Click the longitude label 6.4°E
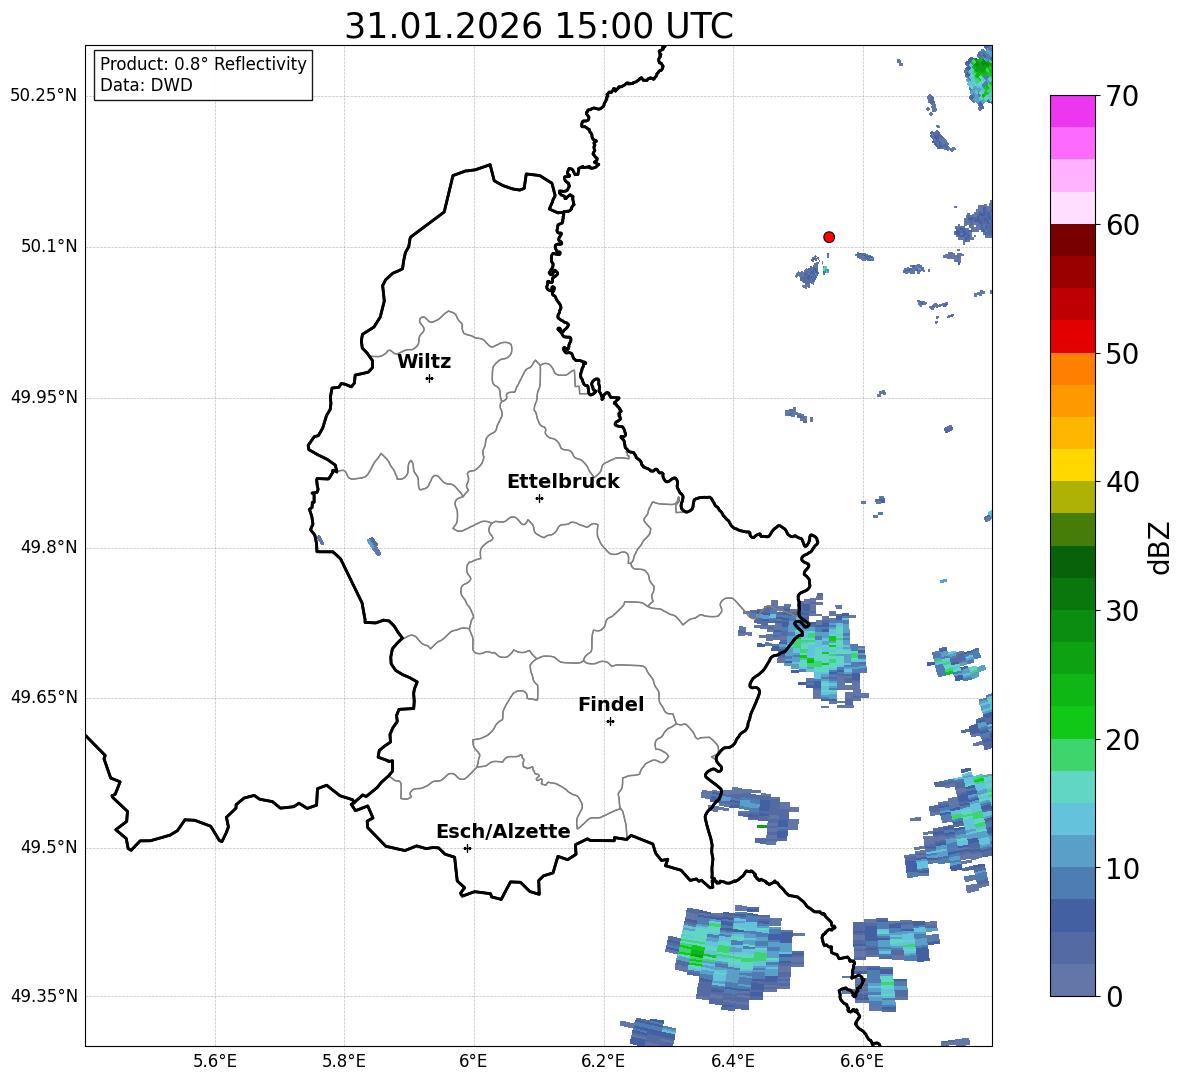The width and height of the screenshot is (1184, 1081). [x=732, y=1061]
